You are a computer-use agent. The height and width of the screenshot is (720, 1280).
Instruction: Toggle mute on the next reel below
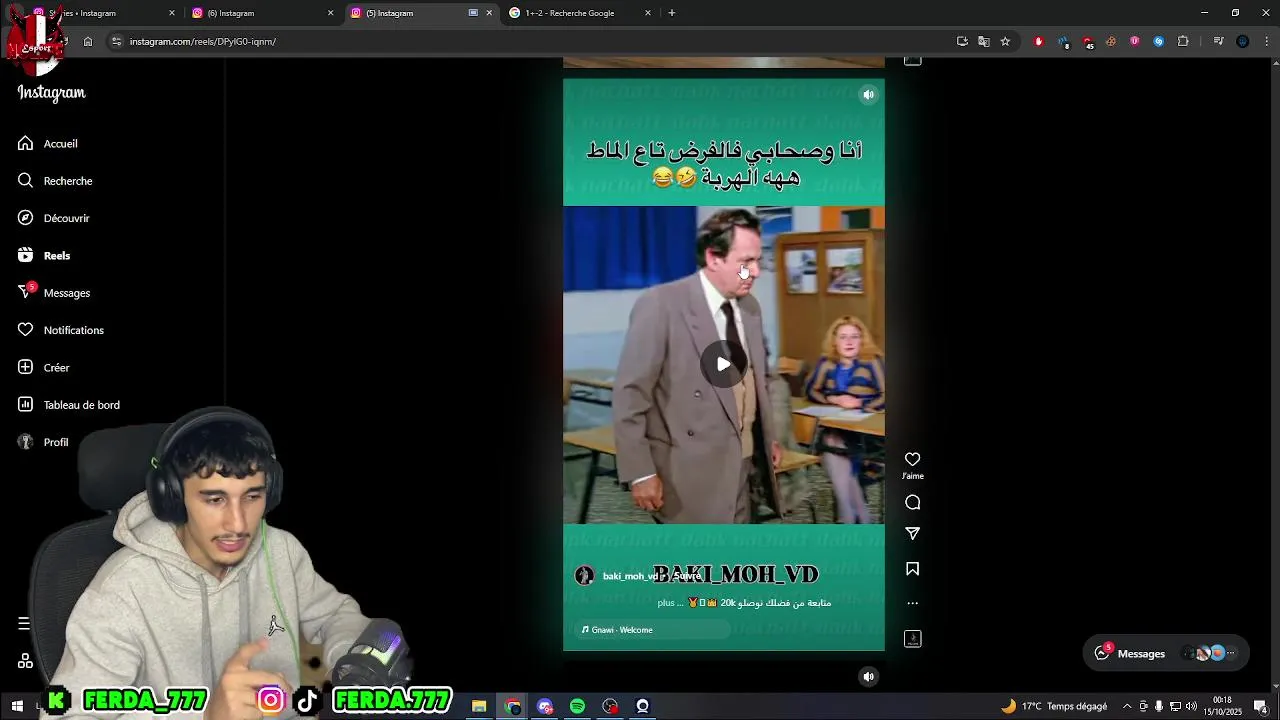[868, 677]
